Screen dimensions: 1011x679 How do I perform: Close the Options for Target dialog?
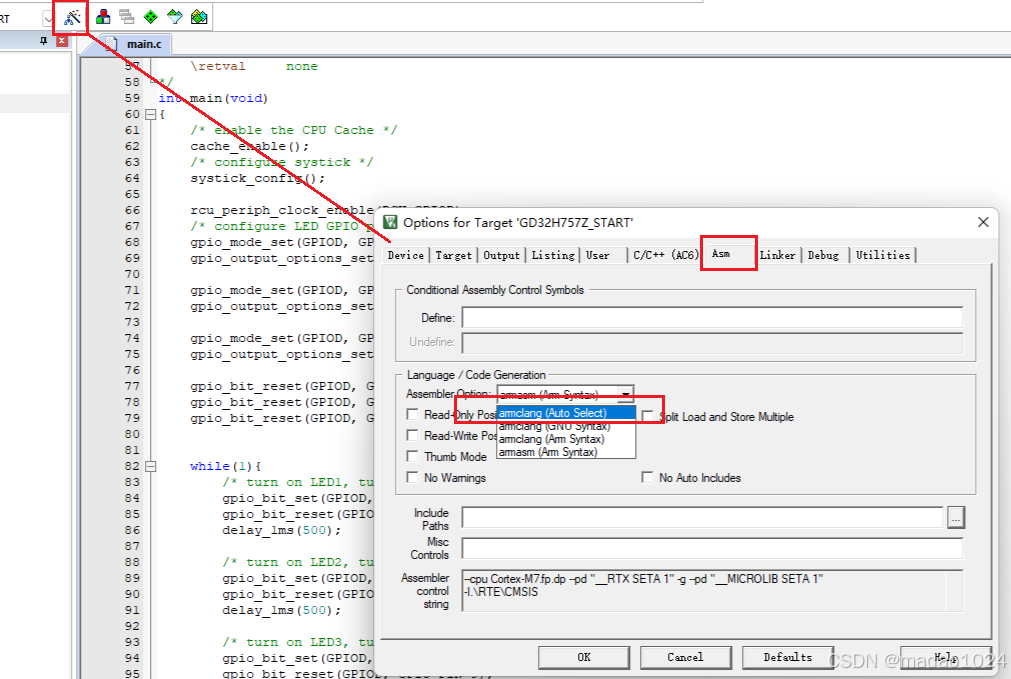tap(983, 222)
